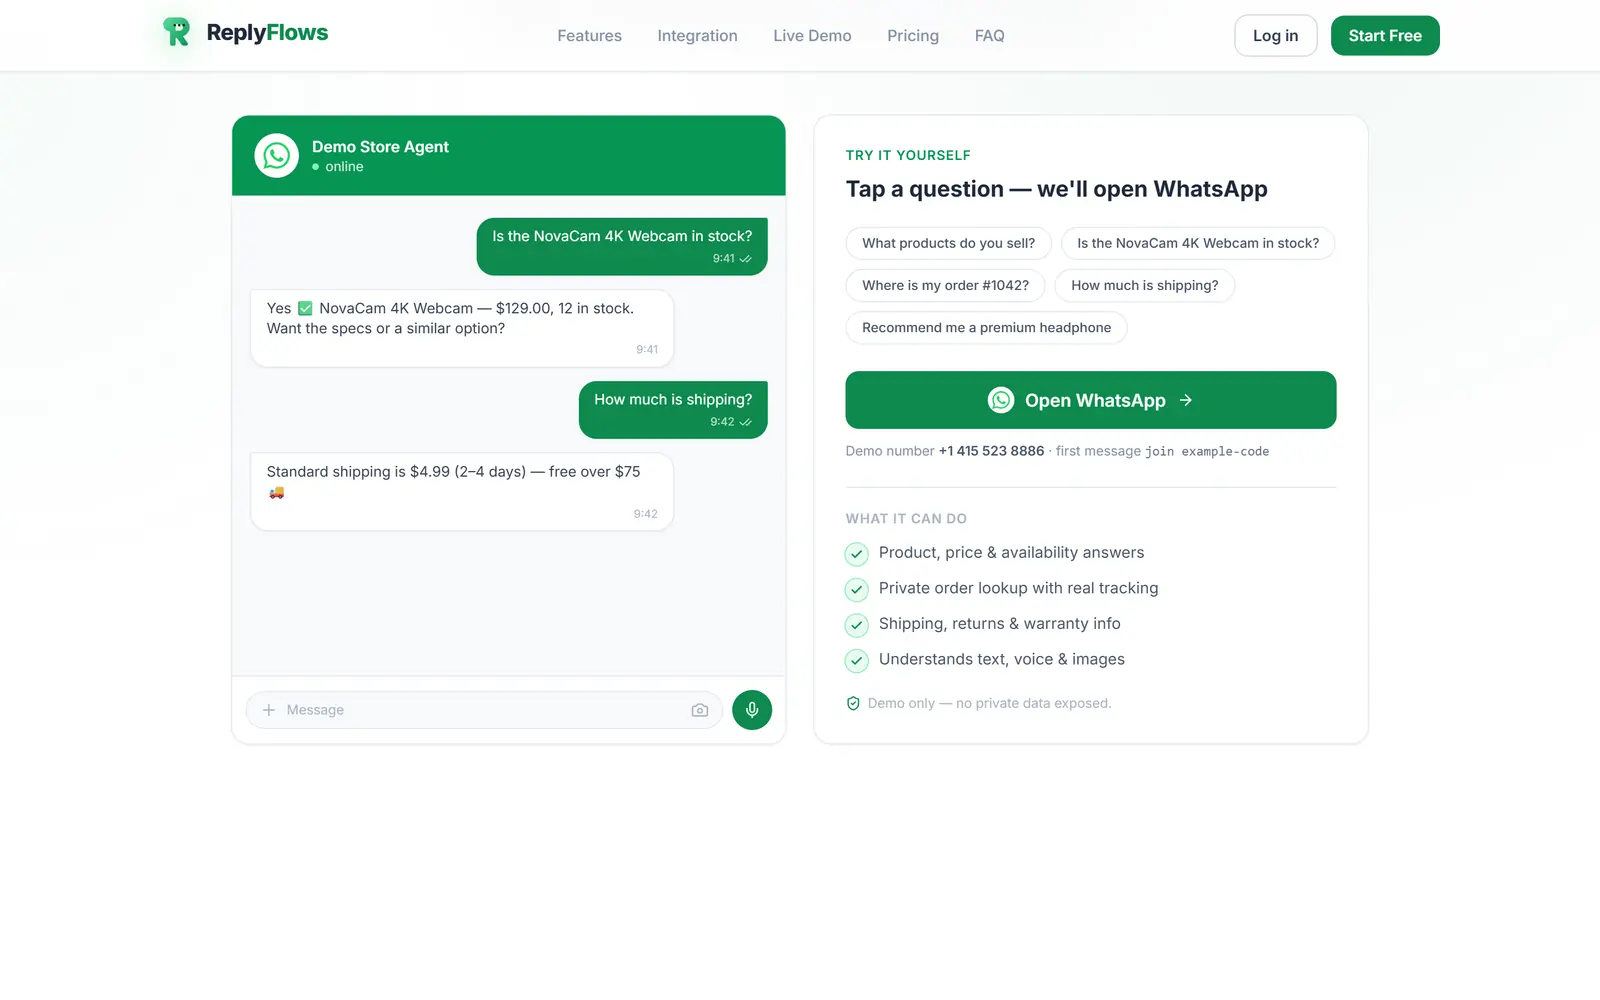
Task: Open the Integration nav item
Action: point(697,36)
